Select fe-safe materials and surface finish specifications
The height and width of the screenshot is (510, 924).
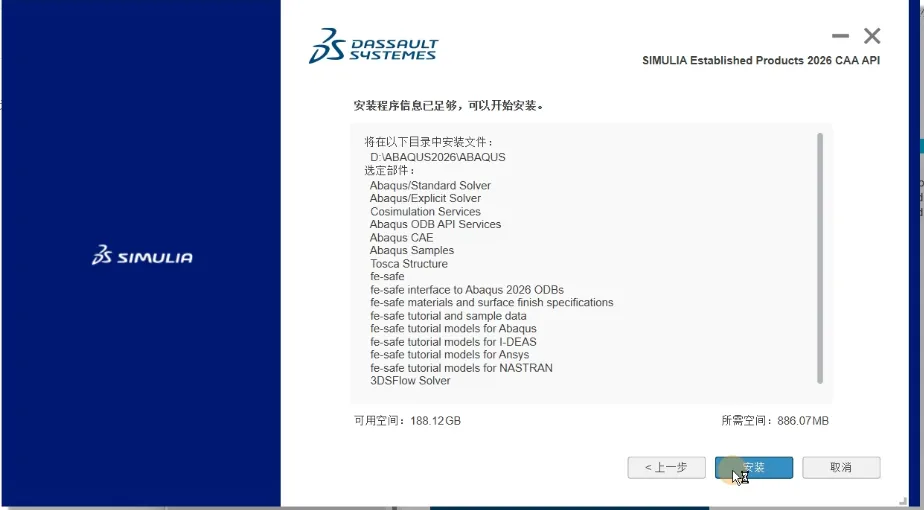point(491,302)
